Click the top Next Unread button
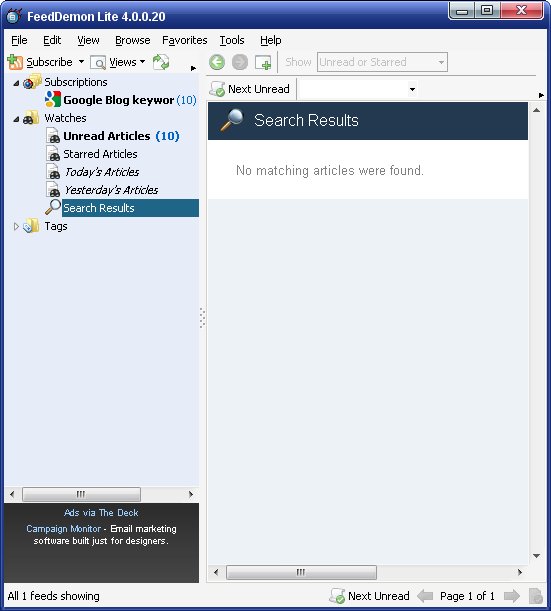Viewport: 551px width, 611px height. [x=250, y=89]
